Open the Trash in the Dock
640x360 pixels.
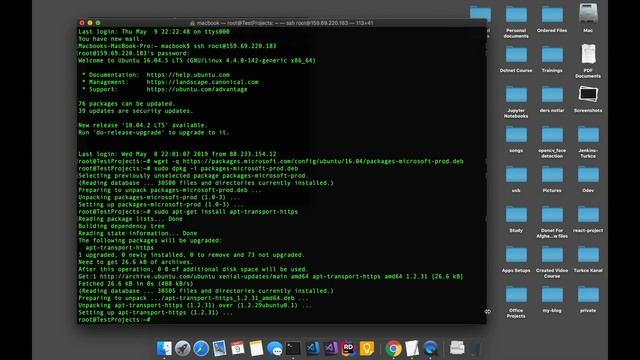[476, 348]
